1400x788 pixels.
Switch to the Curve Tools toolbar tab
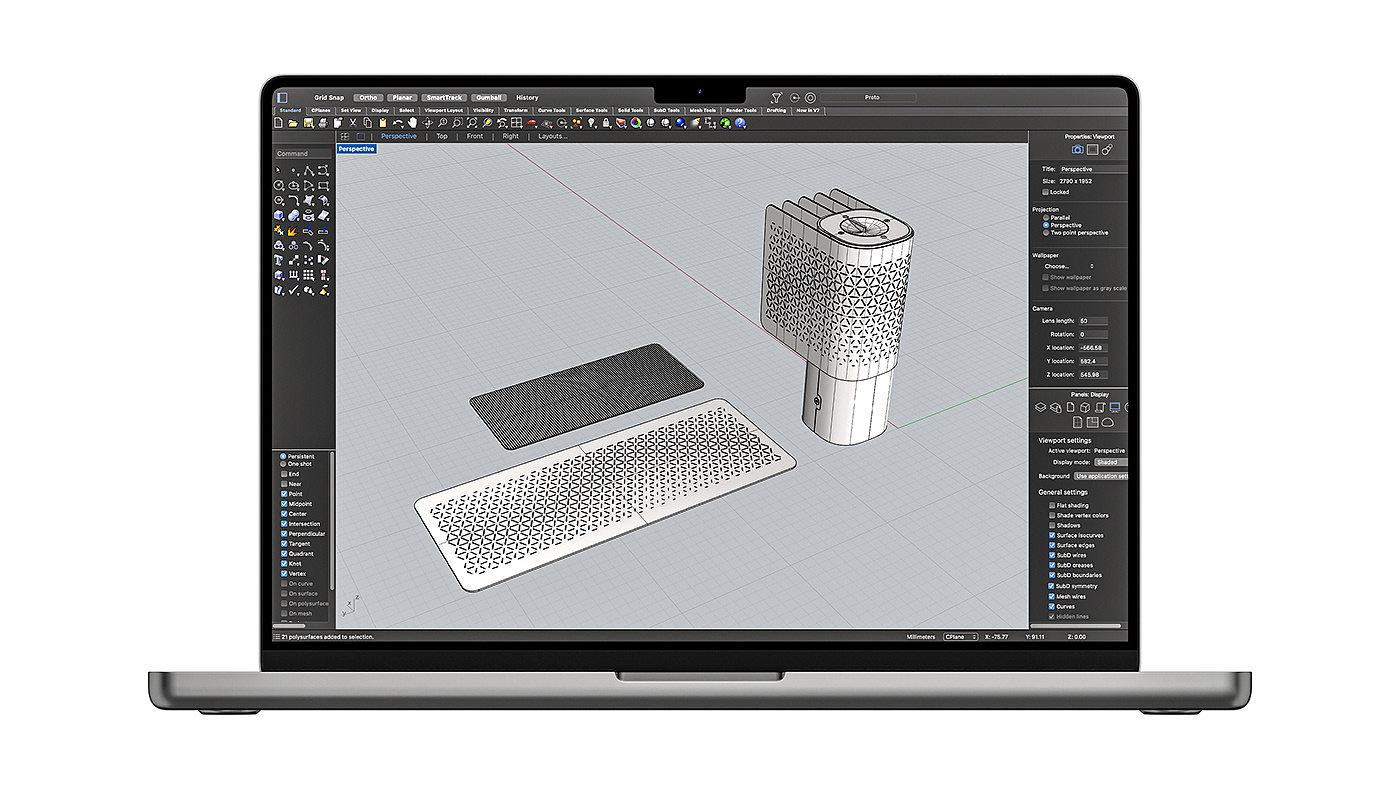(551, 110)
